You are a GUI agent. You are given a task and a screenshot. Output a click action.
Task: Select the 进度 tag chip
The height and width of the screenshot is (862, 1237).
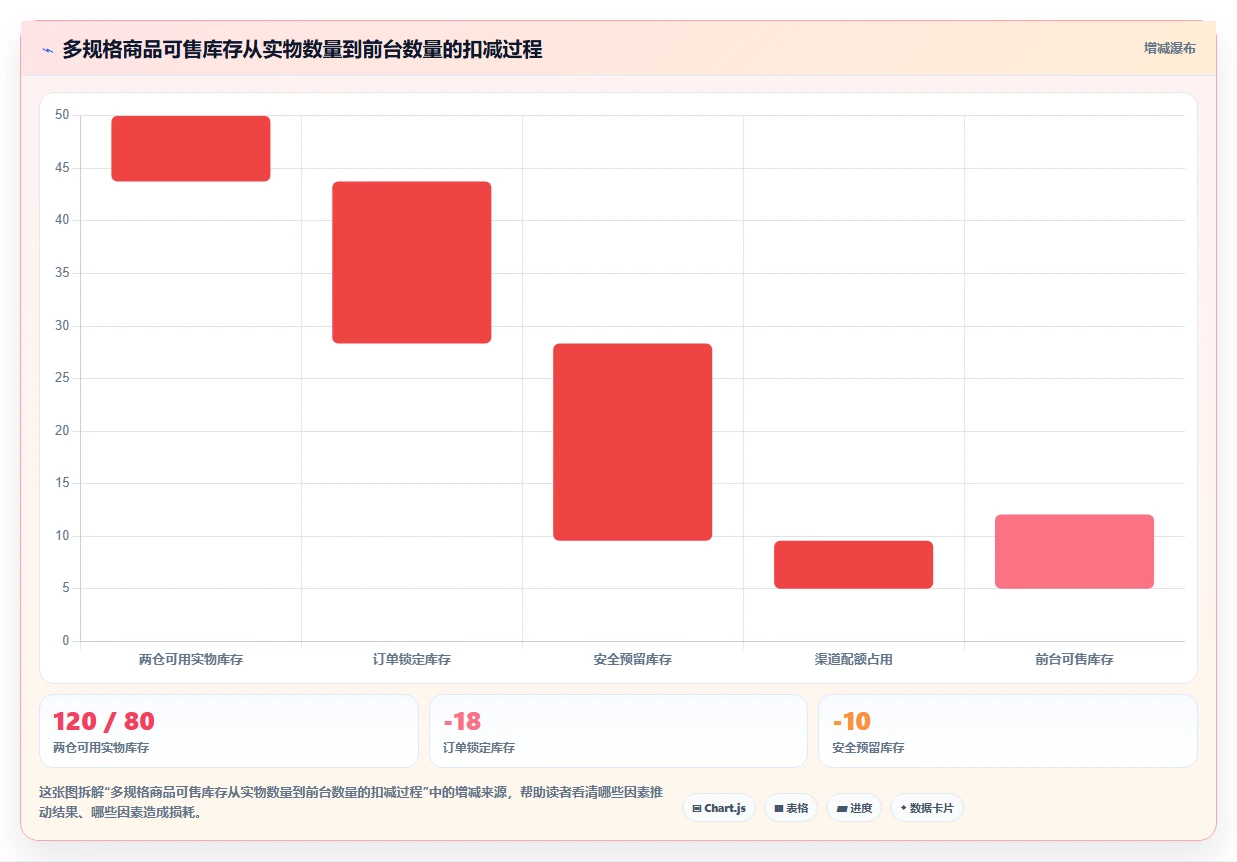(854, 808)
